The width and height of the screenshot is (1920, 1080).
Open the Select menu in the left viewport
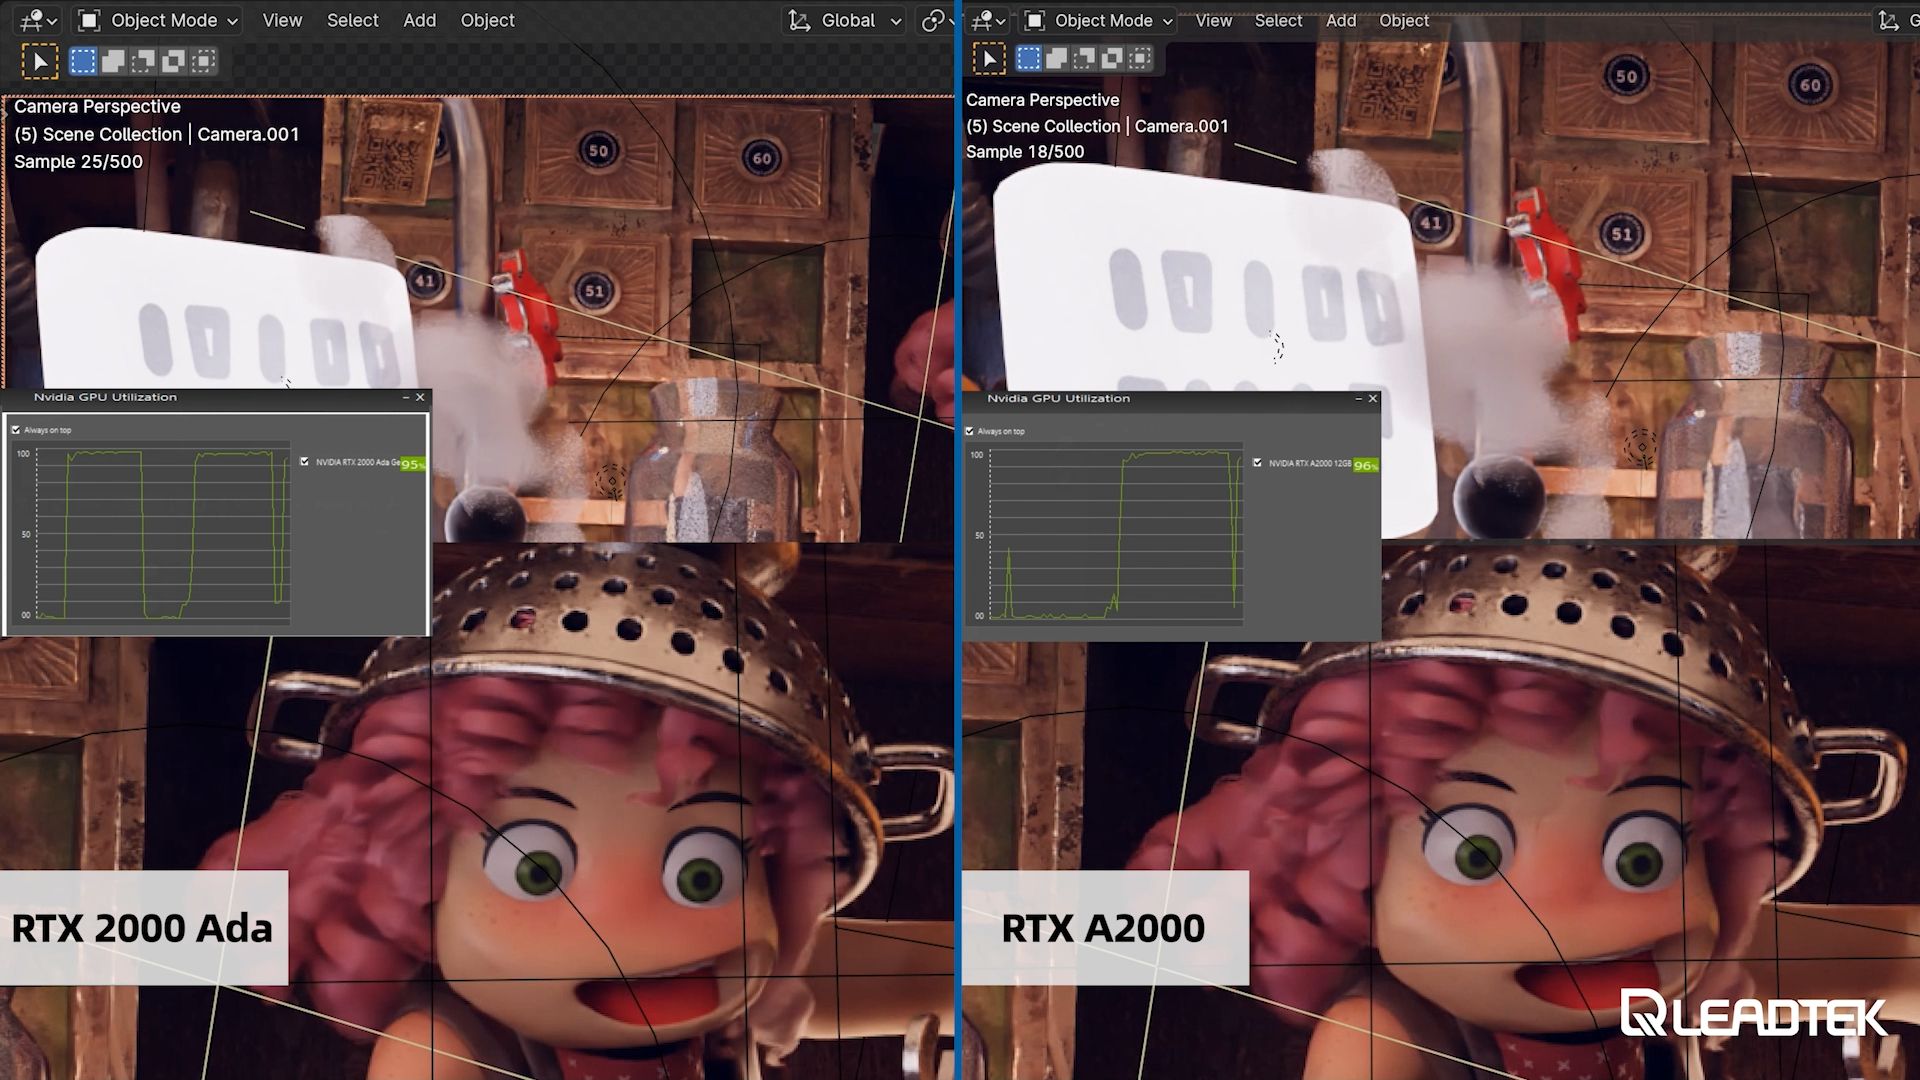pos(353,20)
